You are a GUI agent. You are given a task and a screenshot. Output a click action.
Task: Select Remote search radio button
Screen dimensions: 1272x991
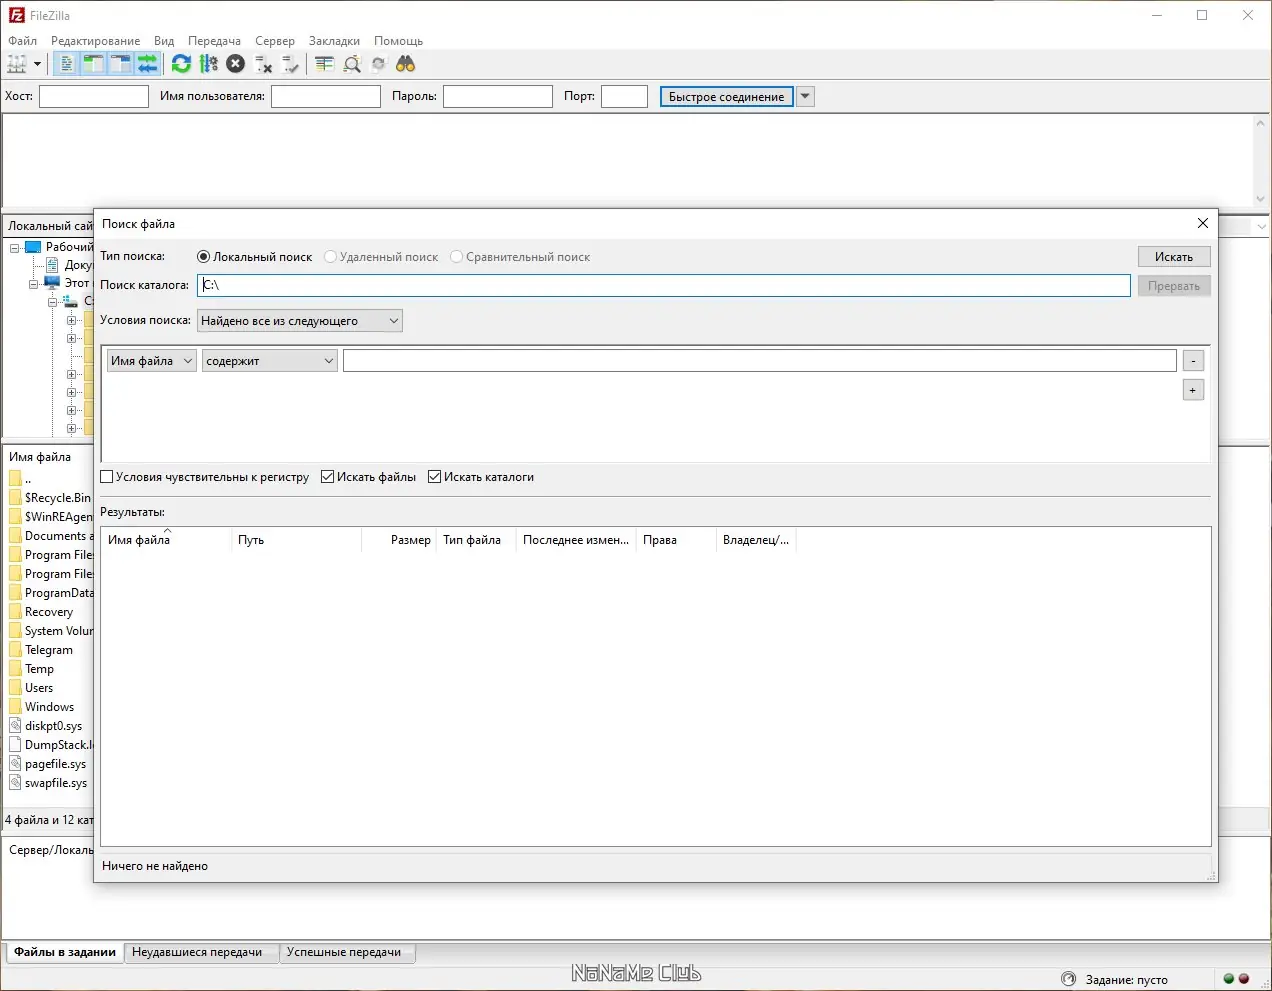coord(330,257)
